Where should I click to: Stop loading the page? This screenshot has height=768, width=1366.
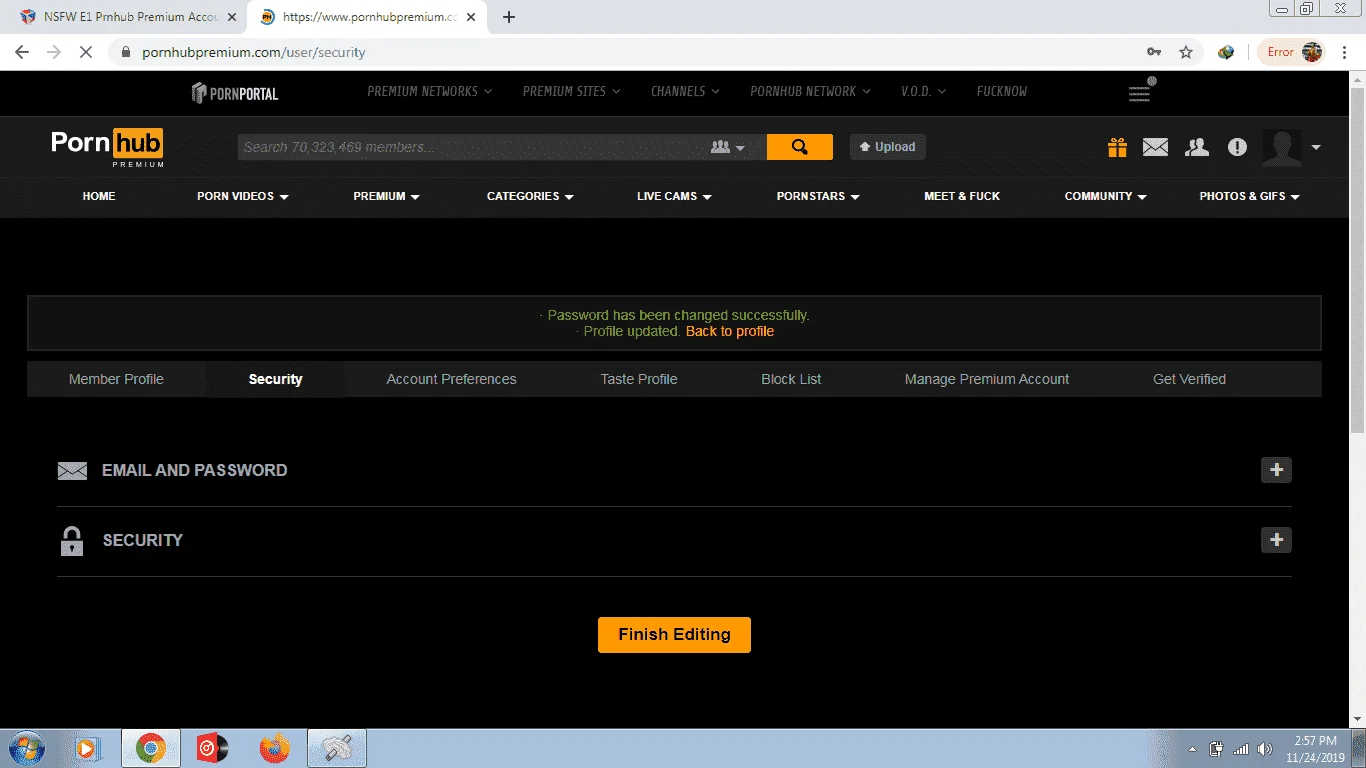[86, 52]
